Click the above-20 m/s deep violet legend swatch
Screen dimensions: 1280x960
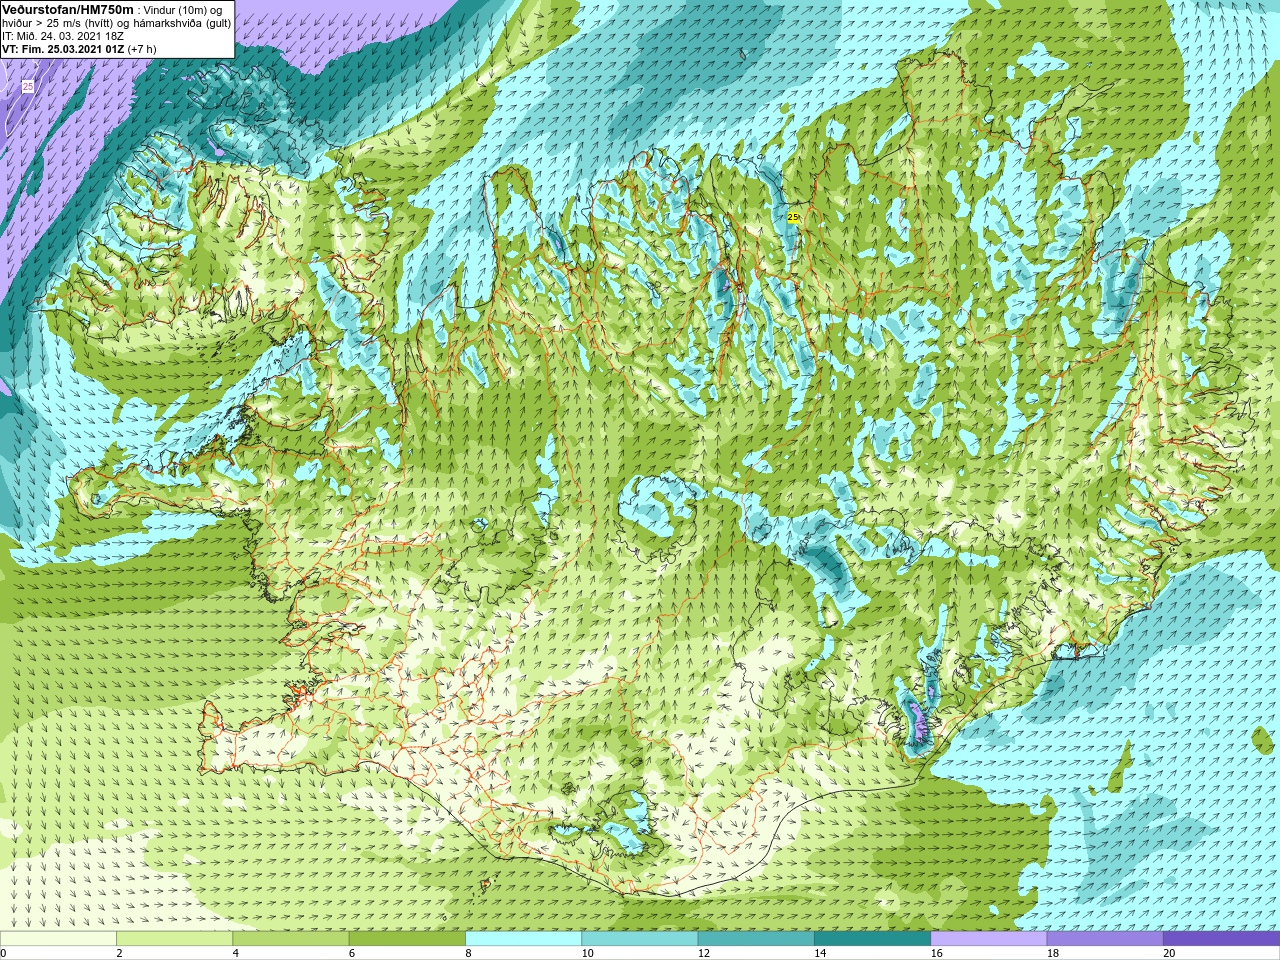(1221, 939)
